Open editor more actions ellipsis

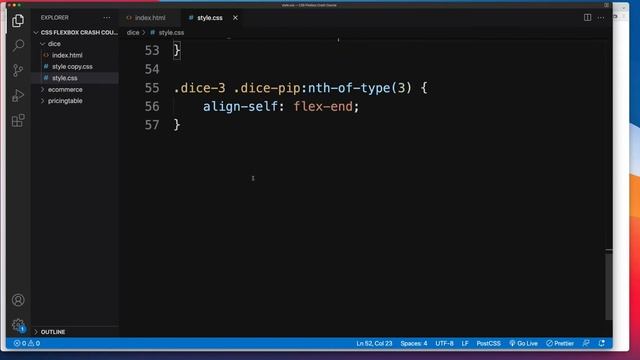click(x=601, y=18)
